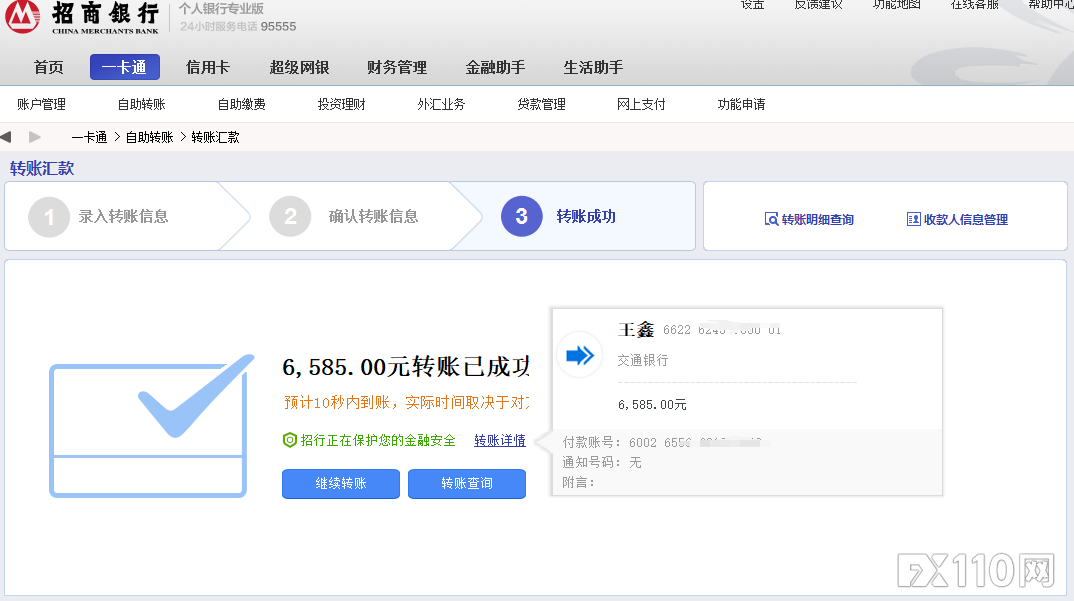This screenshot has height=601, width=1074.
Task: Click the 反馈建议 top link
Action: (818, 5)
